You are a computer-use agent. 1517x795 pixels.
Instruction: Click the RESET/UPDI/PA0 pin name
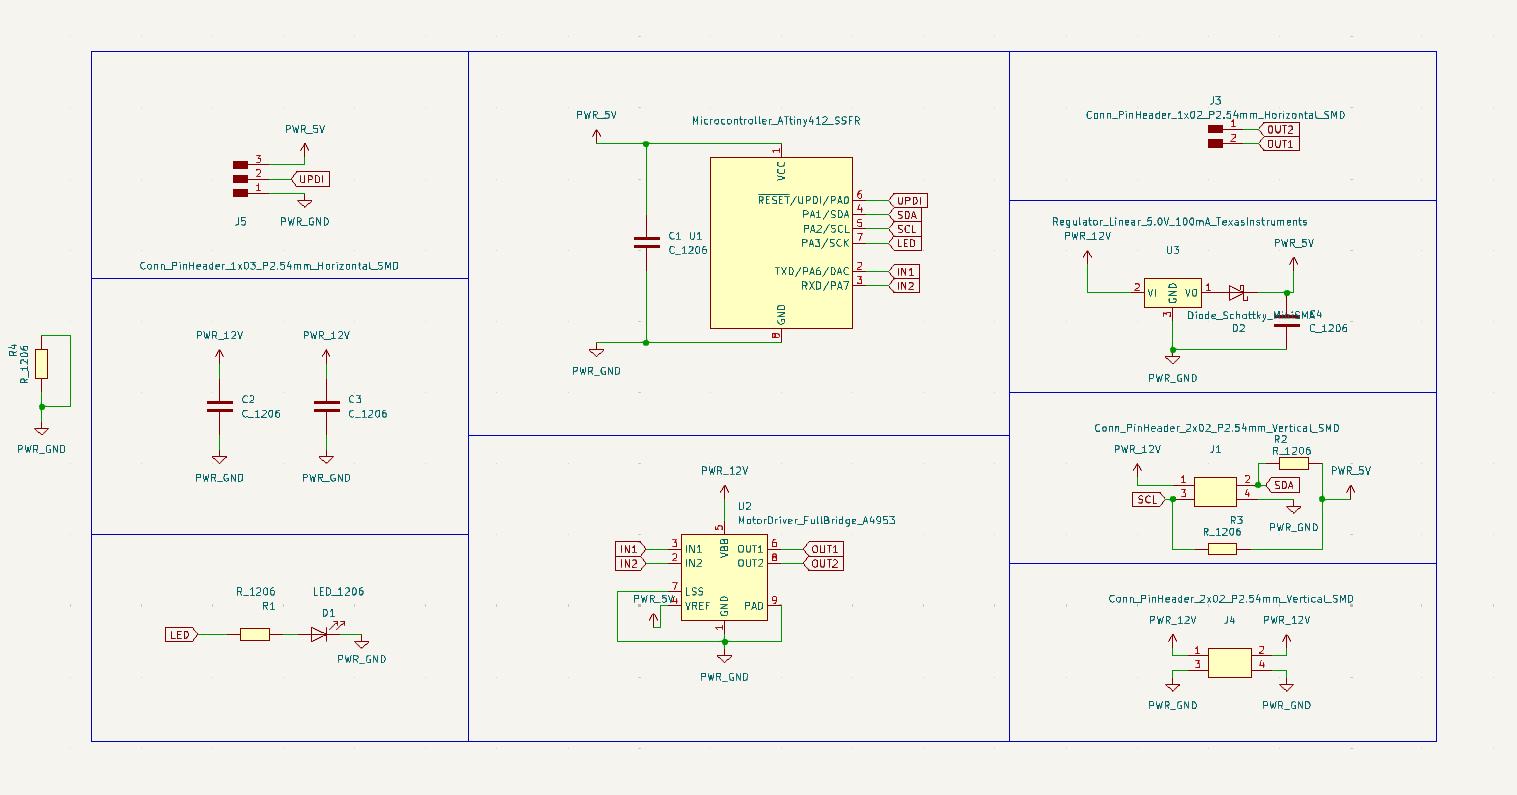(804, 200)
